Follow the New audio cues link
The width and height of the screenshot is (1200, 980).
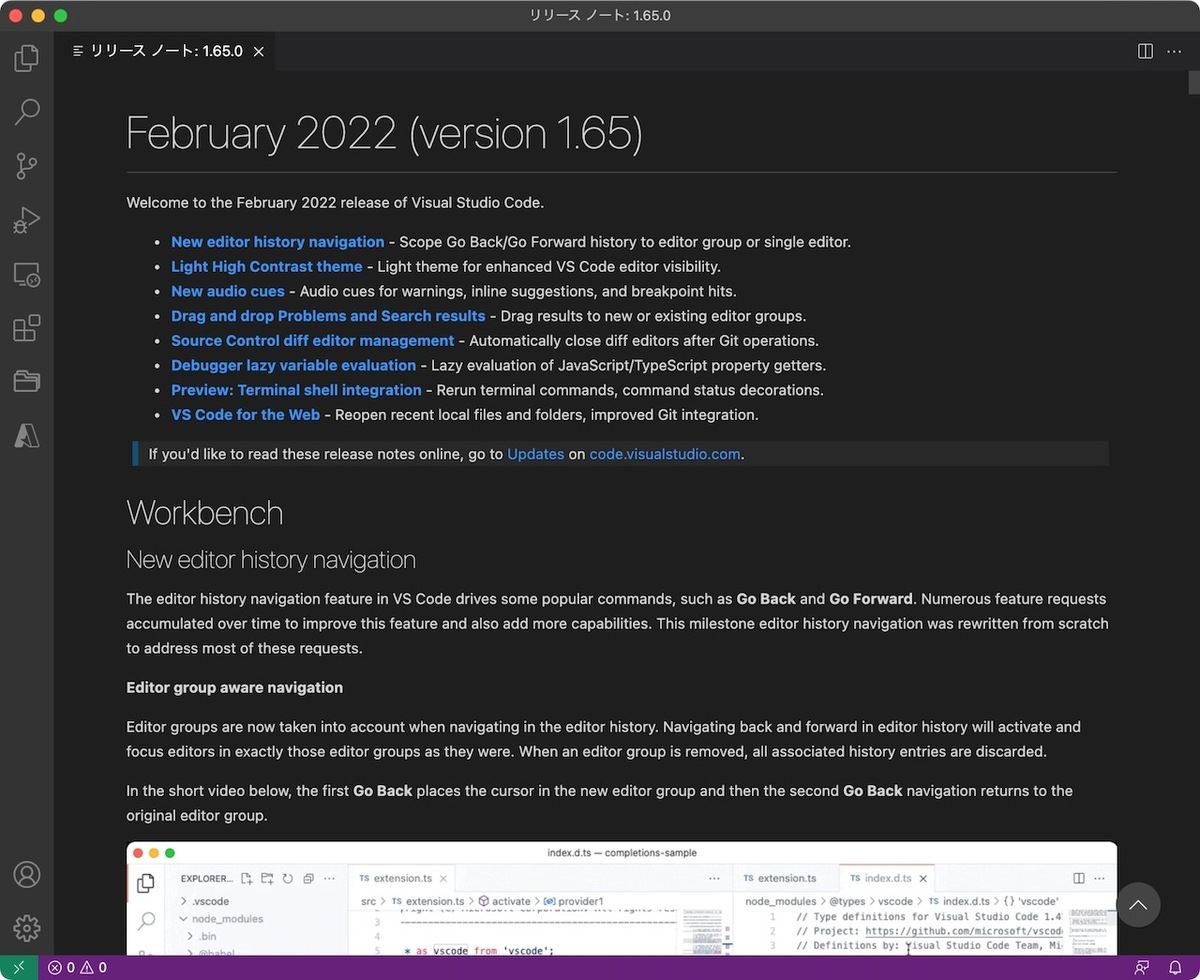click(x=228, y=292)
